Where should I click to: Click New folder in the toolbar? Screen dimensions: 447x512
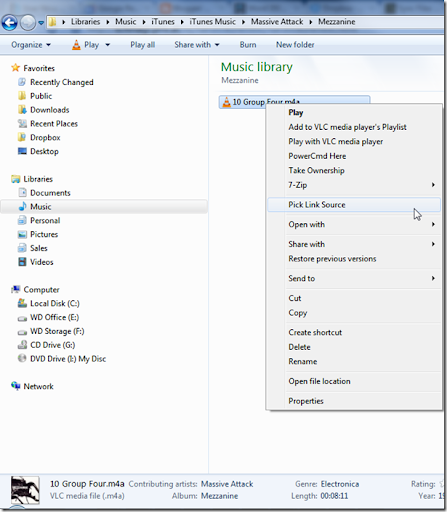(295, 45)
